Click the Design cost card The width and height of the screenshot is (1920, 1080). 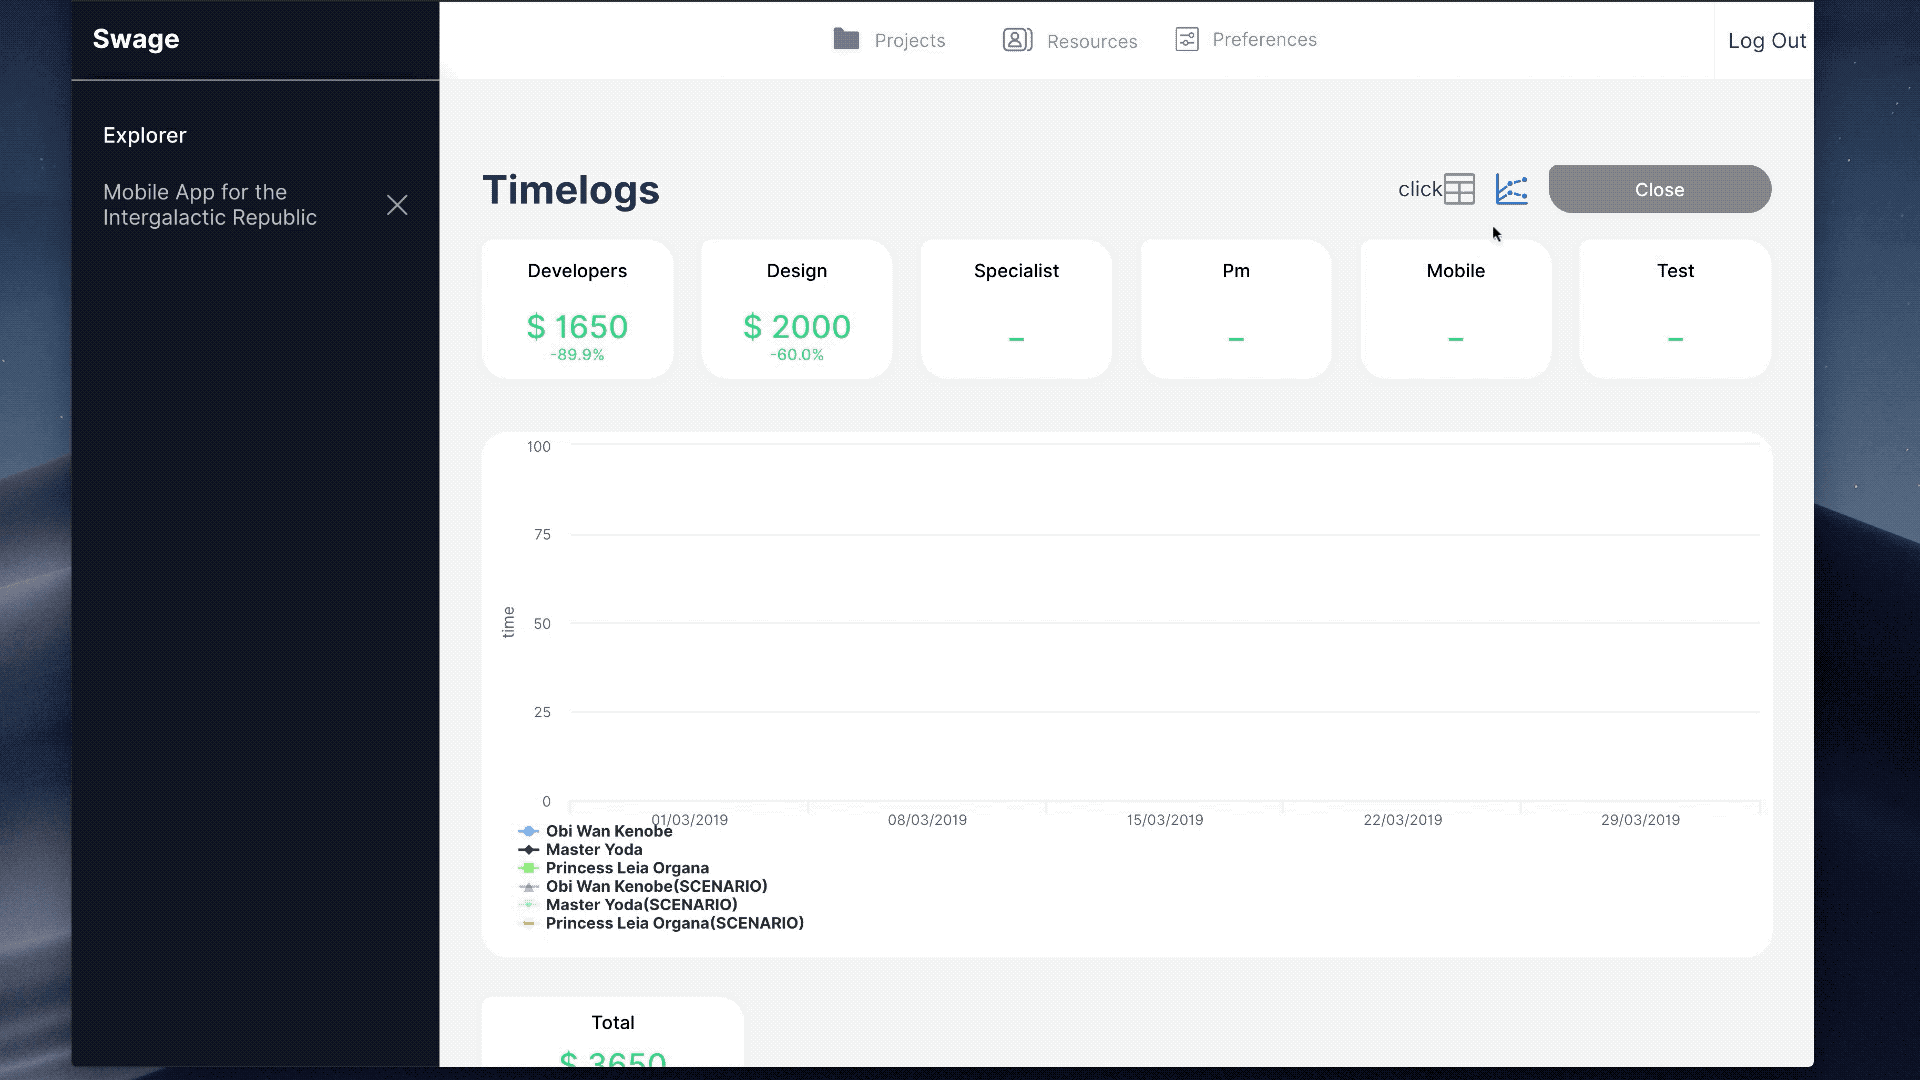[796, 309]
